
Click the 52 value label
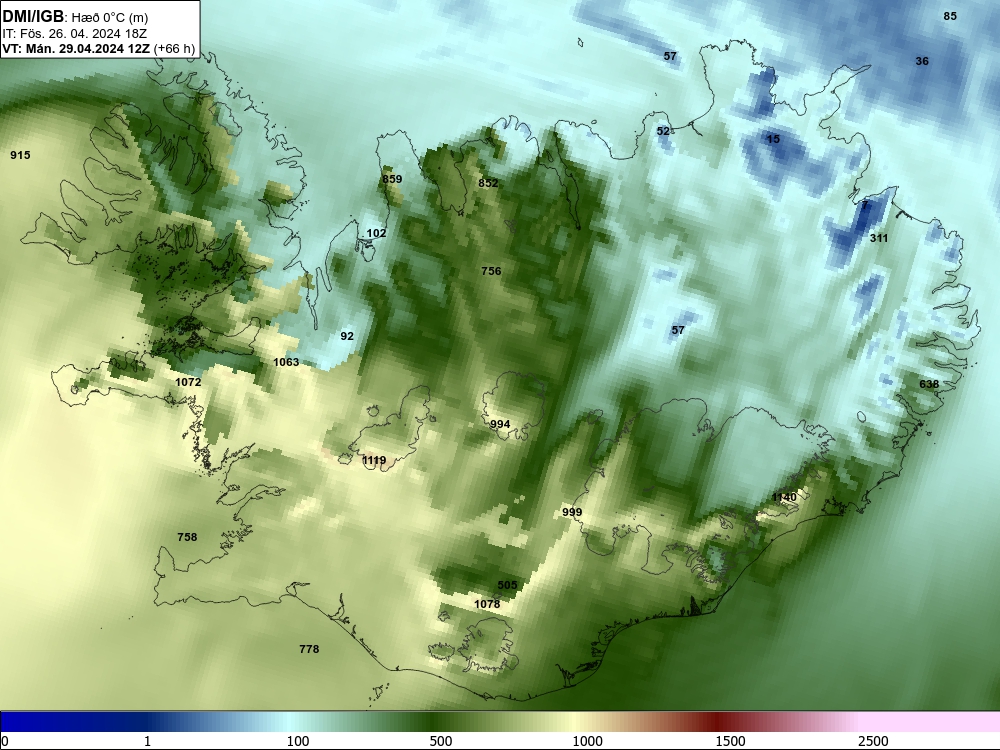pos(663,131)
